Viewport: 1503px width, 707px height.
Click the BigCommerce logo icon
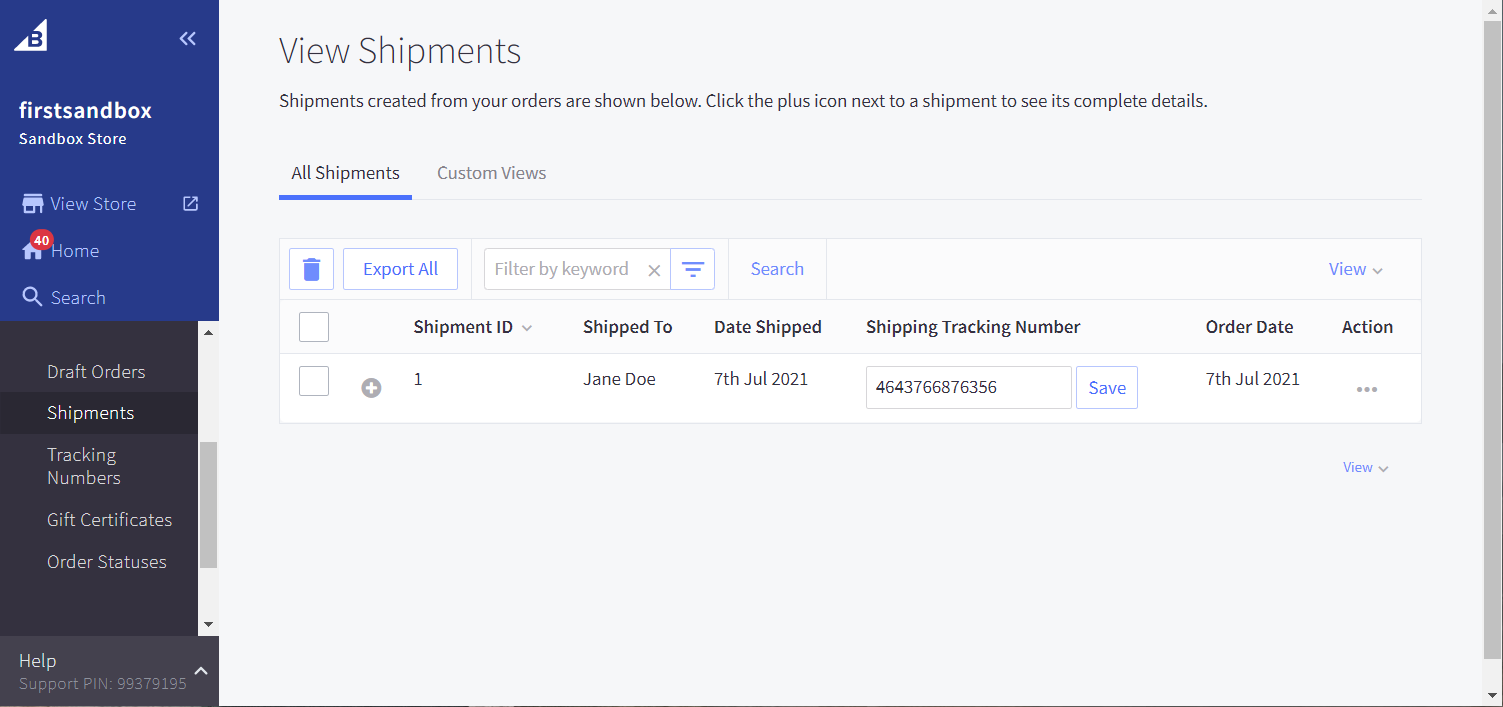pos(31,36)
